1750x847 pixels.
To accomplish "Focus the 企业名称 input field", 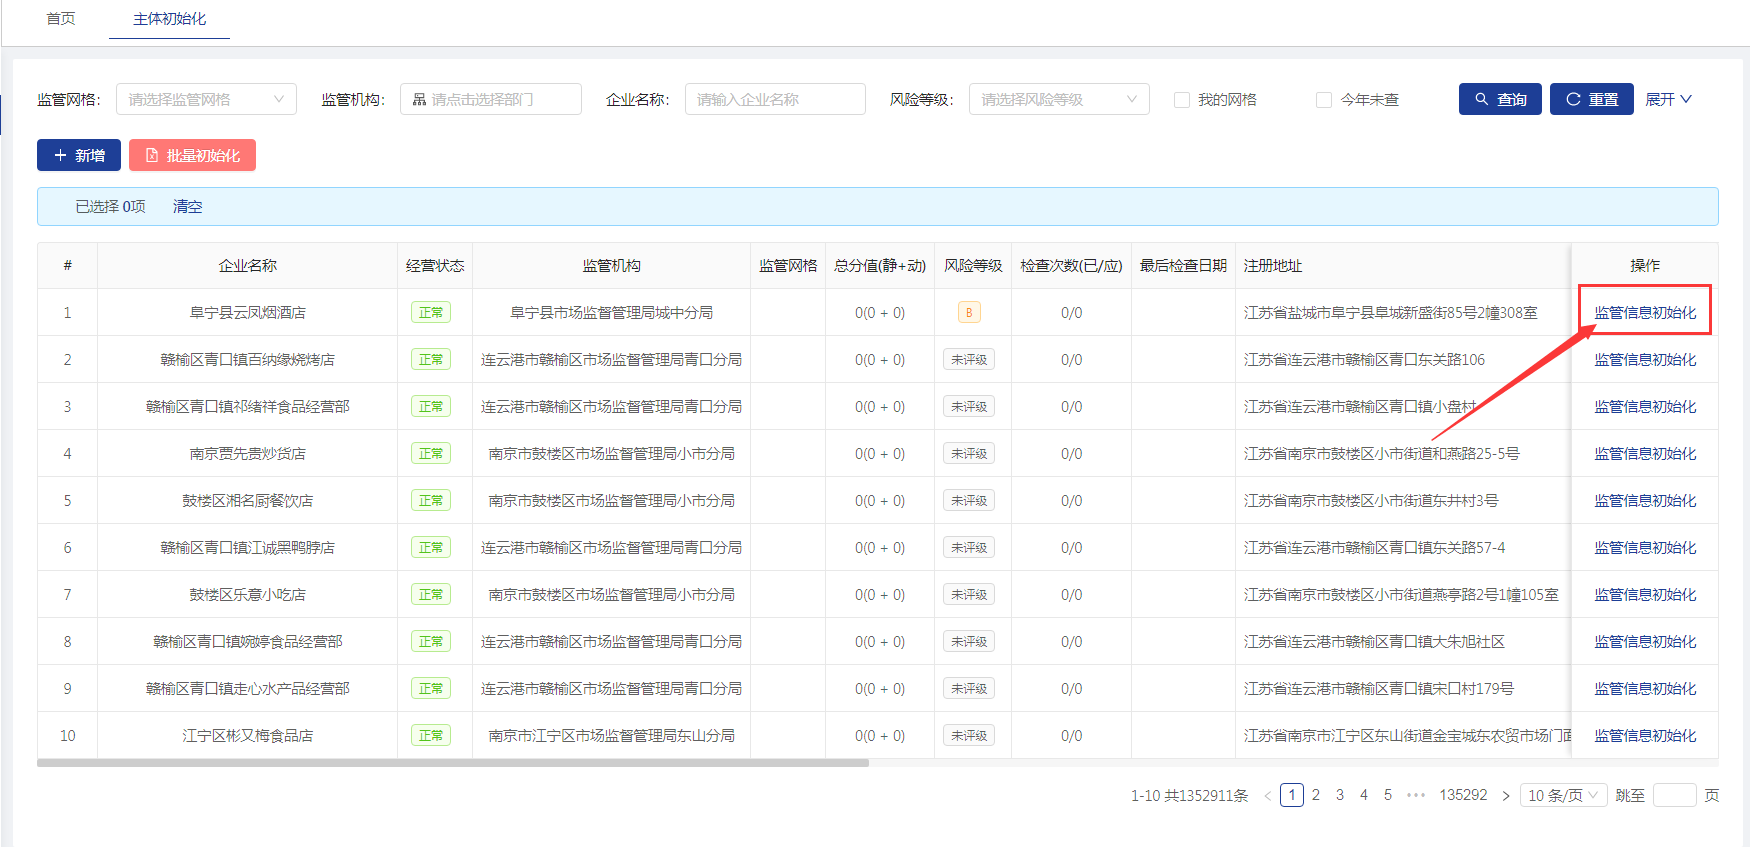I will coord(774,99).
